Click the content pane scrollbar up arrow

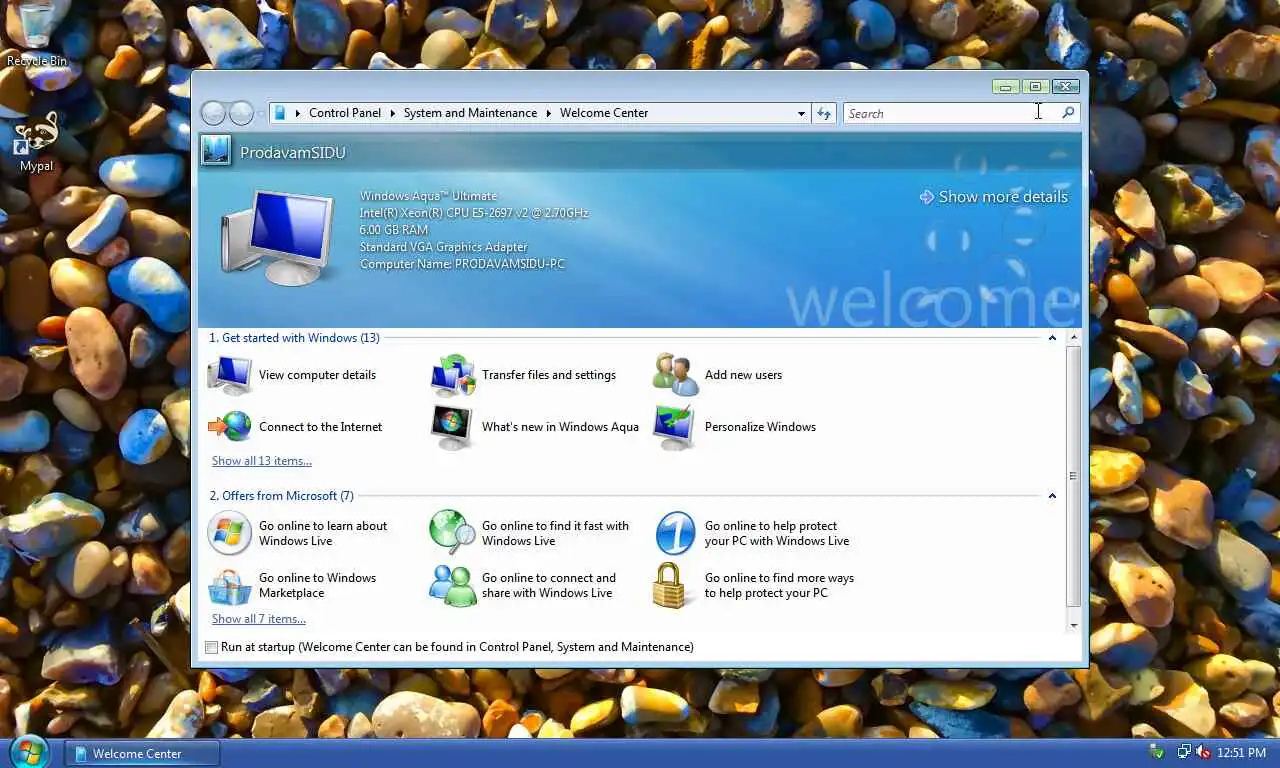pos(1074,337)
